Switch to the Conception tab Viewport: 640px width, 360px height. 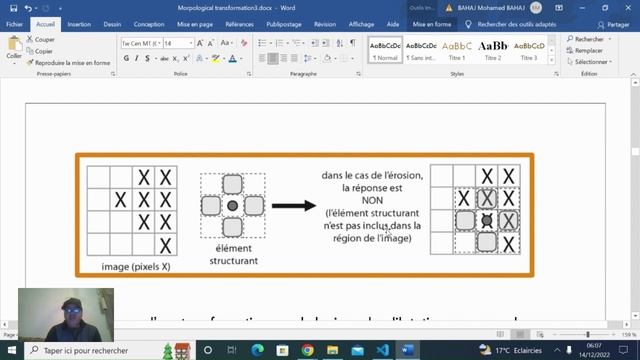pos(149,24)
